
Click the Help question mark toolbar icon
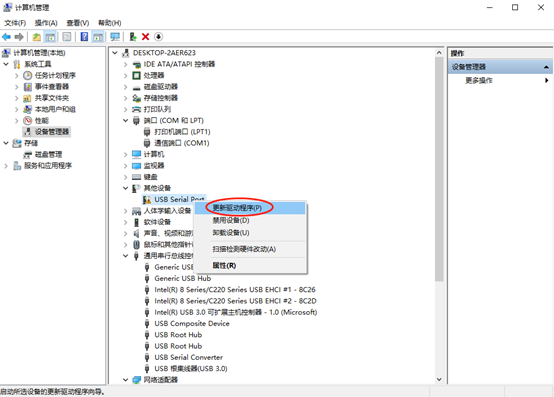[84, 36]
